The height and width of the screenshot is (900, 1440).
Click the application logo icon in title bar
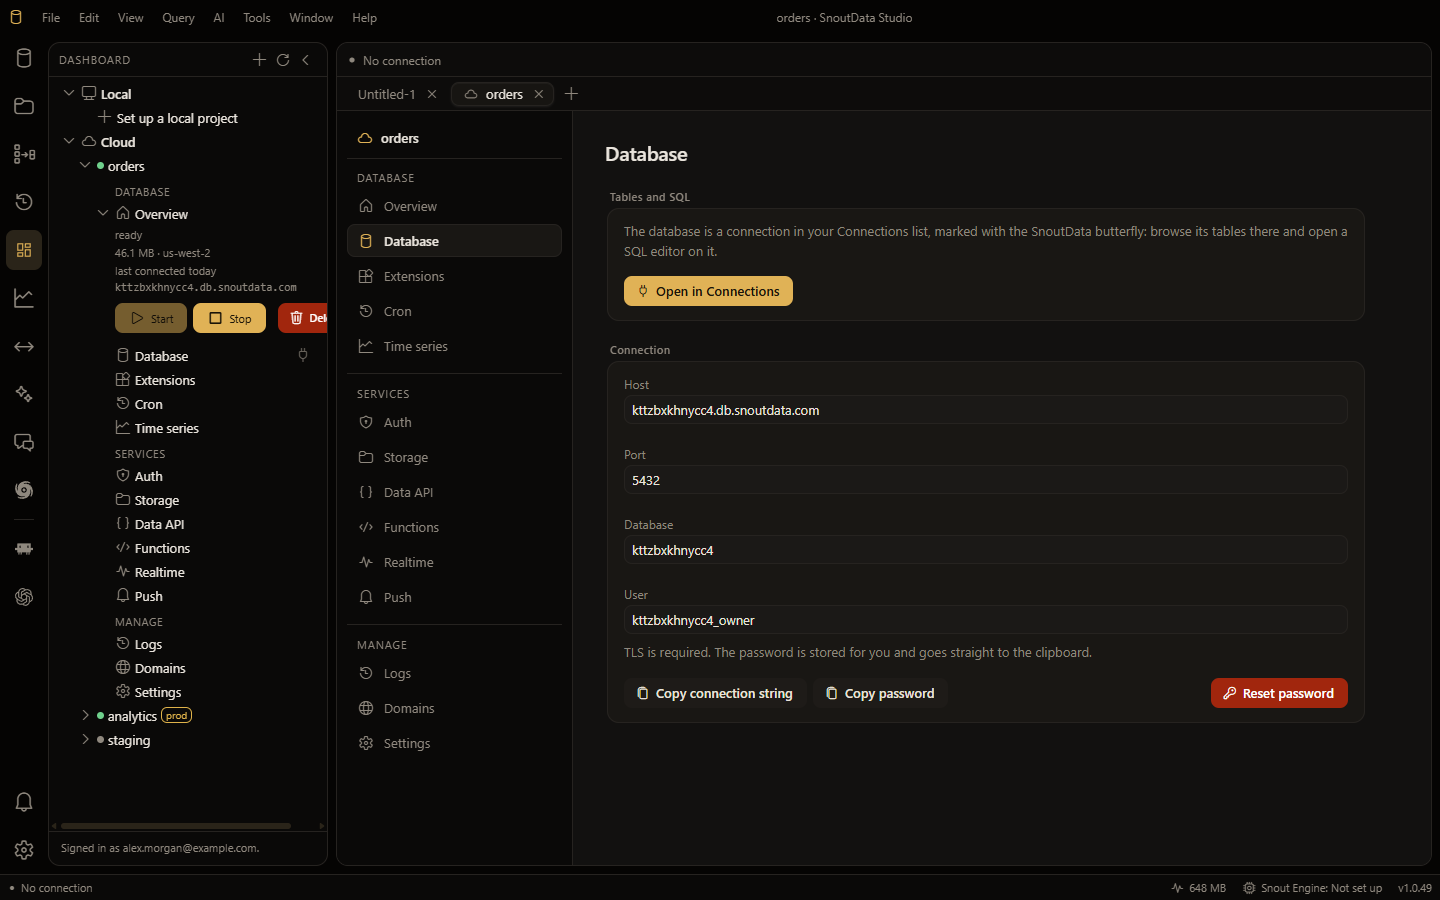pyautogui.click(x=16, y=17)
